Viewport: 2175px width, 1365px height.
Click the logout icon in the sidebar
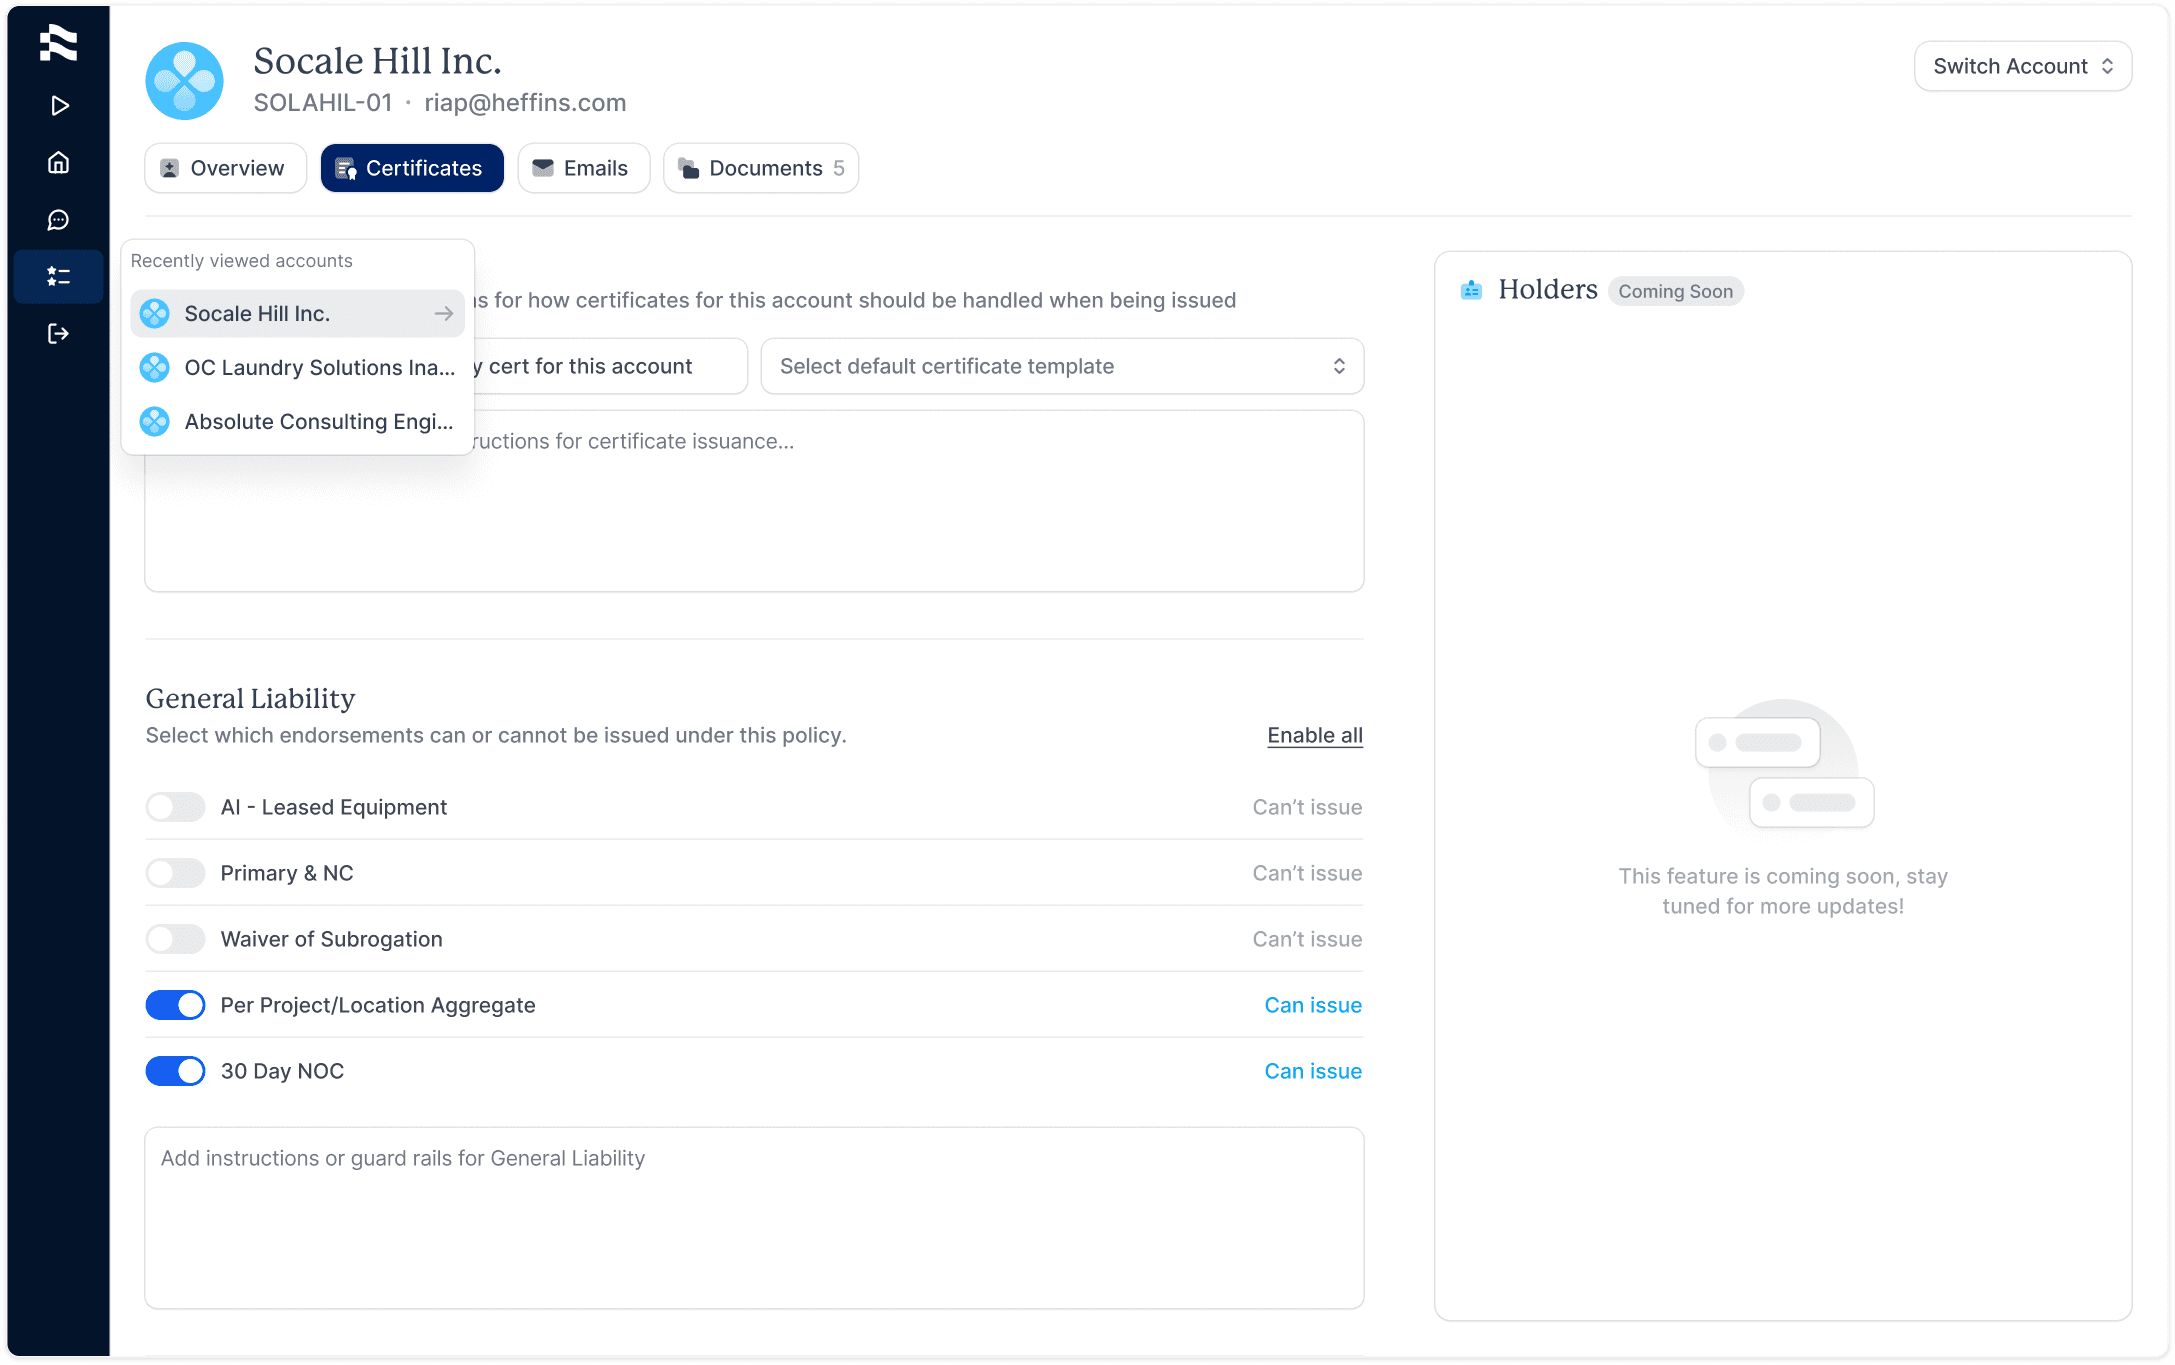(59, 334)
